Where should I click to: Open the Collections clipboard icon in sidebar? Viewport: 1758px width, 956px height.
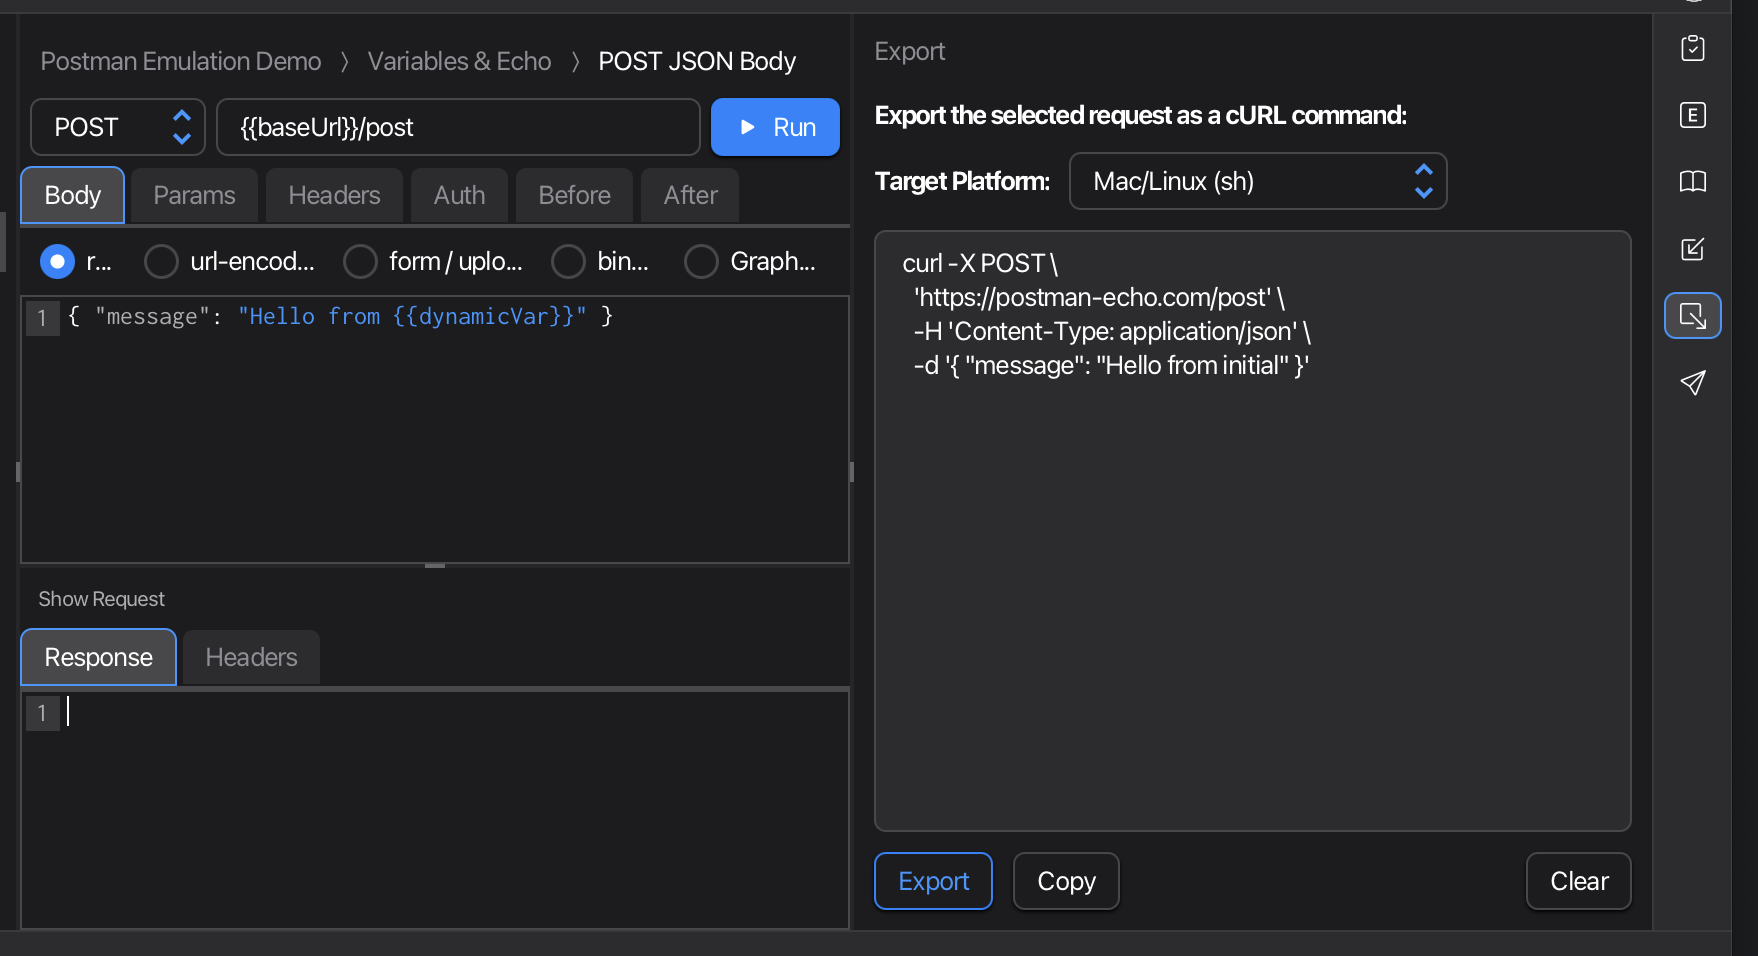pos(1693,47)
